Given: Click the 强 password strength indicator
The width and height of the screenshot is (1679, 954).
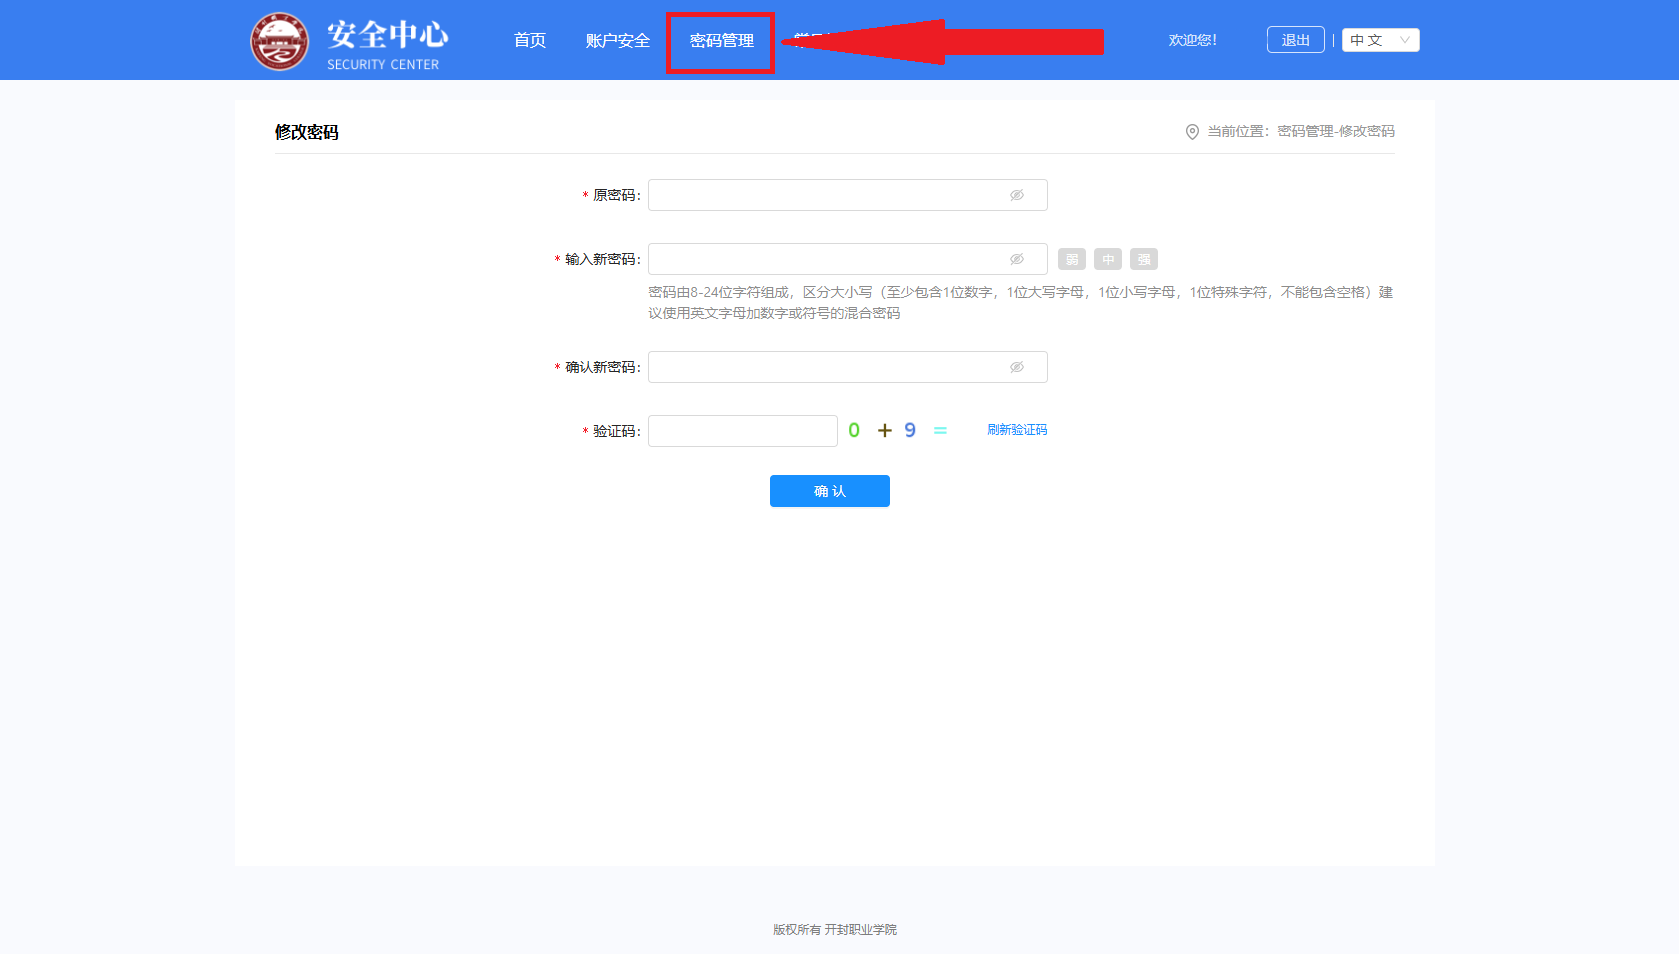Looking at the screenshot, I should [x=1143, y=260].
